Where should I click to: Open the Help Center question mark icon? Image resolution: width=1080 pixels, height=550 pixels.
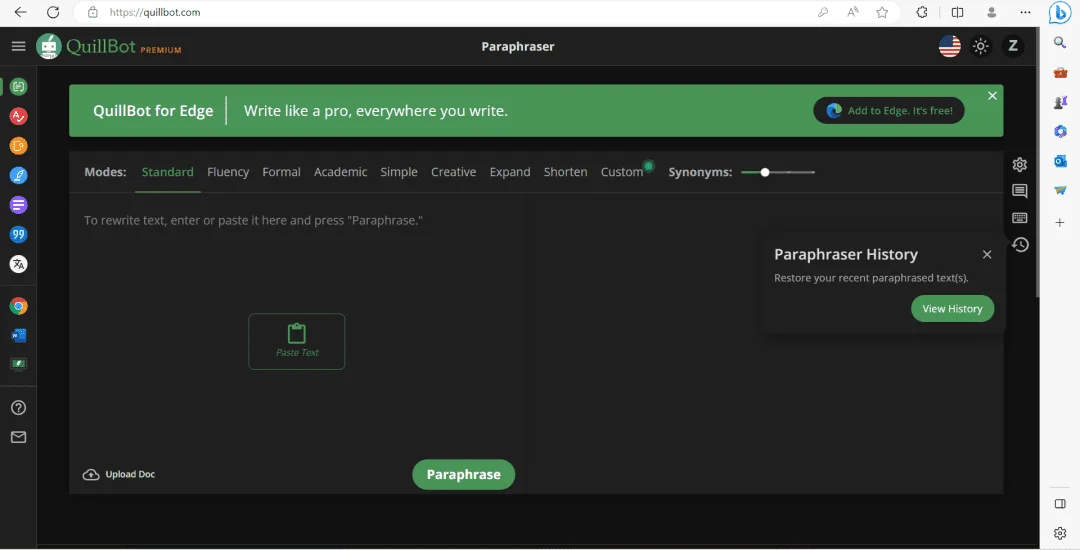click(19, 408)
